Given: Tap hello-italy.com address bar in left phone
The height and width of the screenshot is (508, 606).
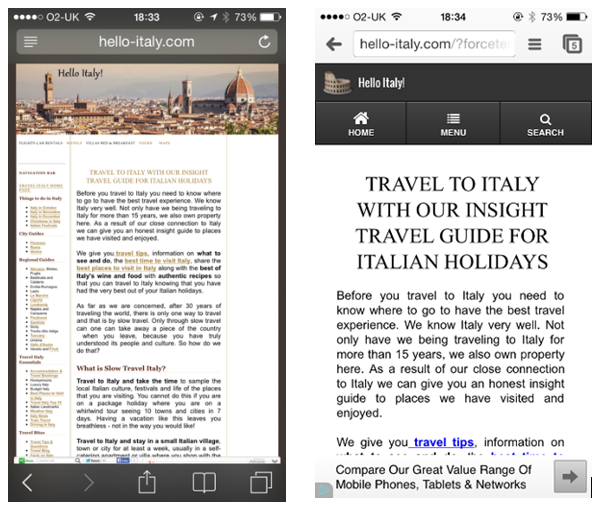Looking at the screenshot, I should pyautogui.click(x=146, y=42).
